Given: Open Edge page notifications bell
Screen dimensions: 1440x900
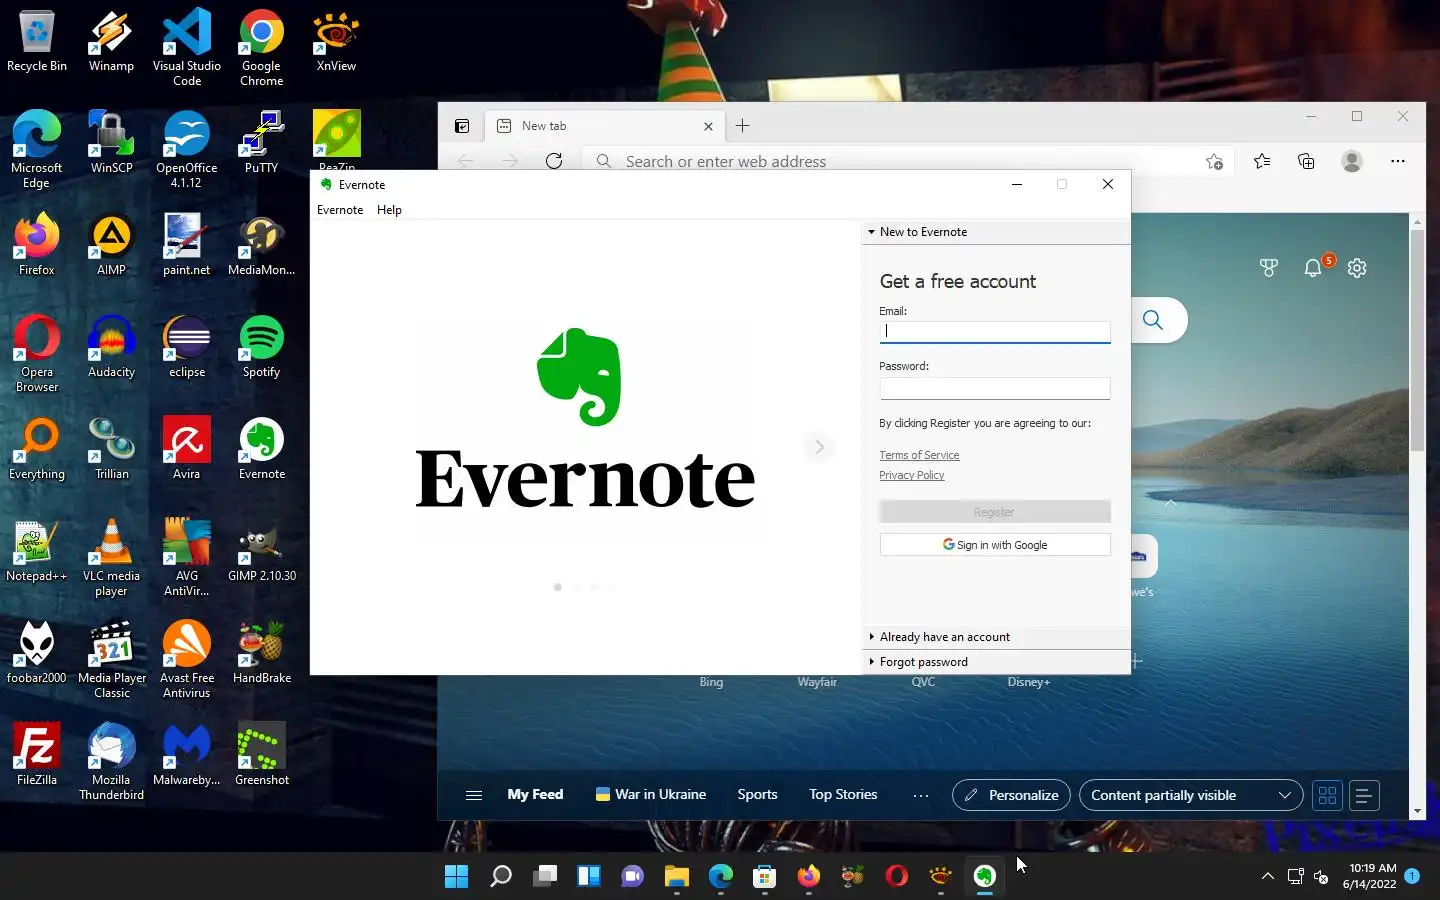Looking at the screenshot, I should tap(1313, 268).
